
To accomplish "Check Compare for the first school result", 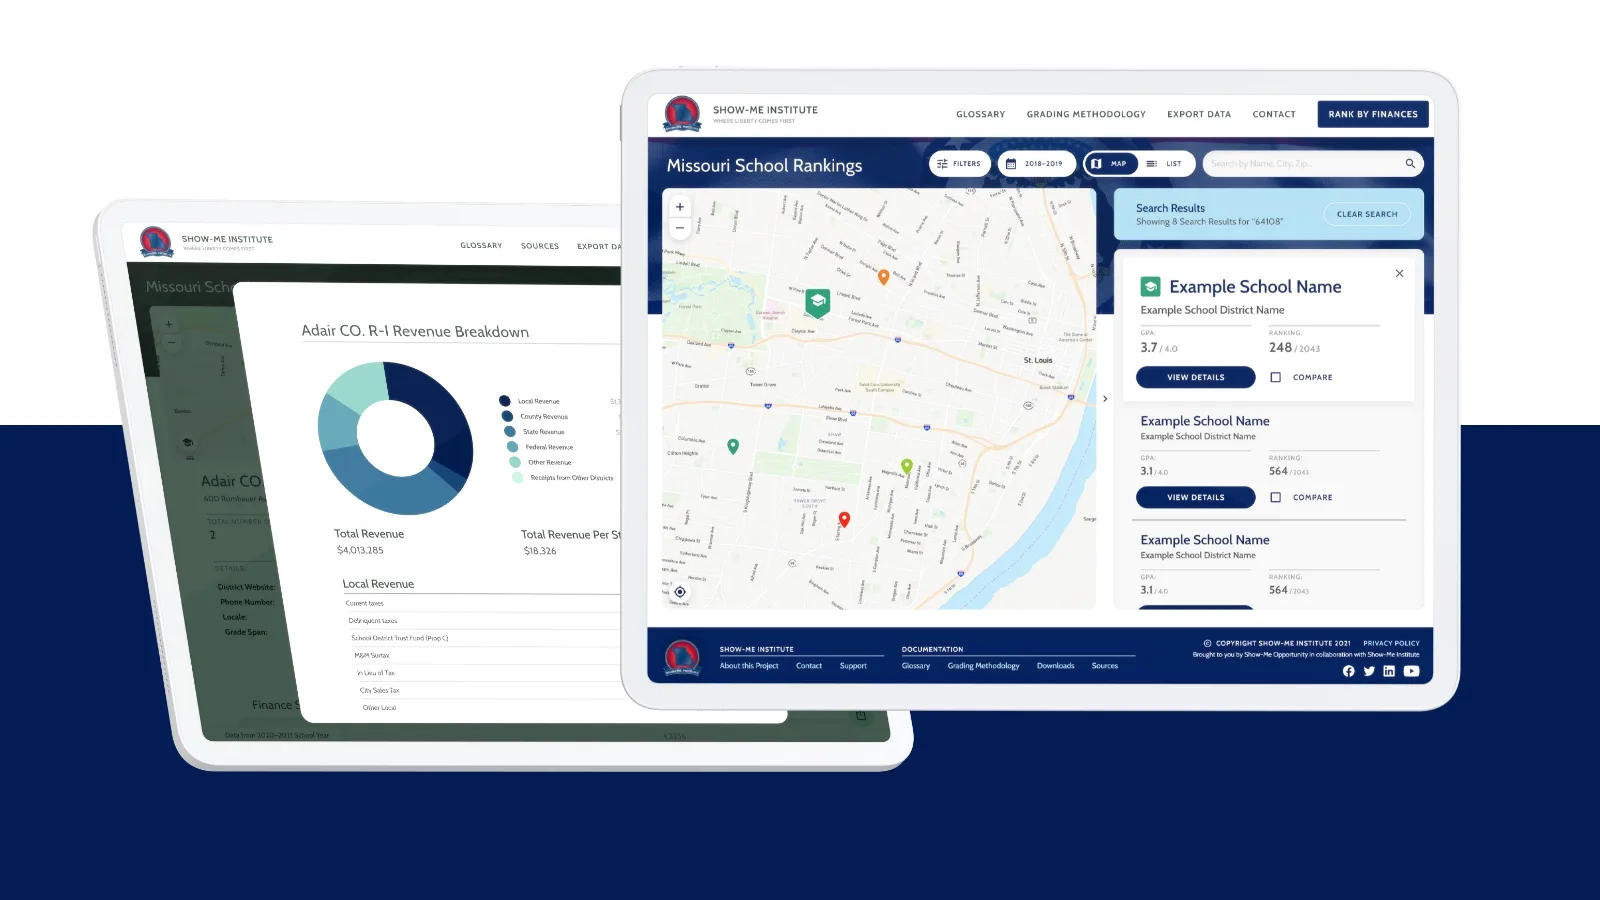I will [1276, 377].
